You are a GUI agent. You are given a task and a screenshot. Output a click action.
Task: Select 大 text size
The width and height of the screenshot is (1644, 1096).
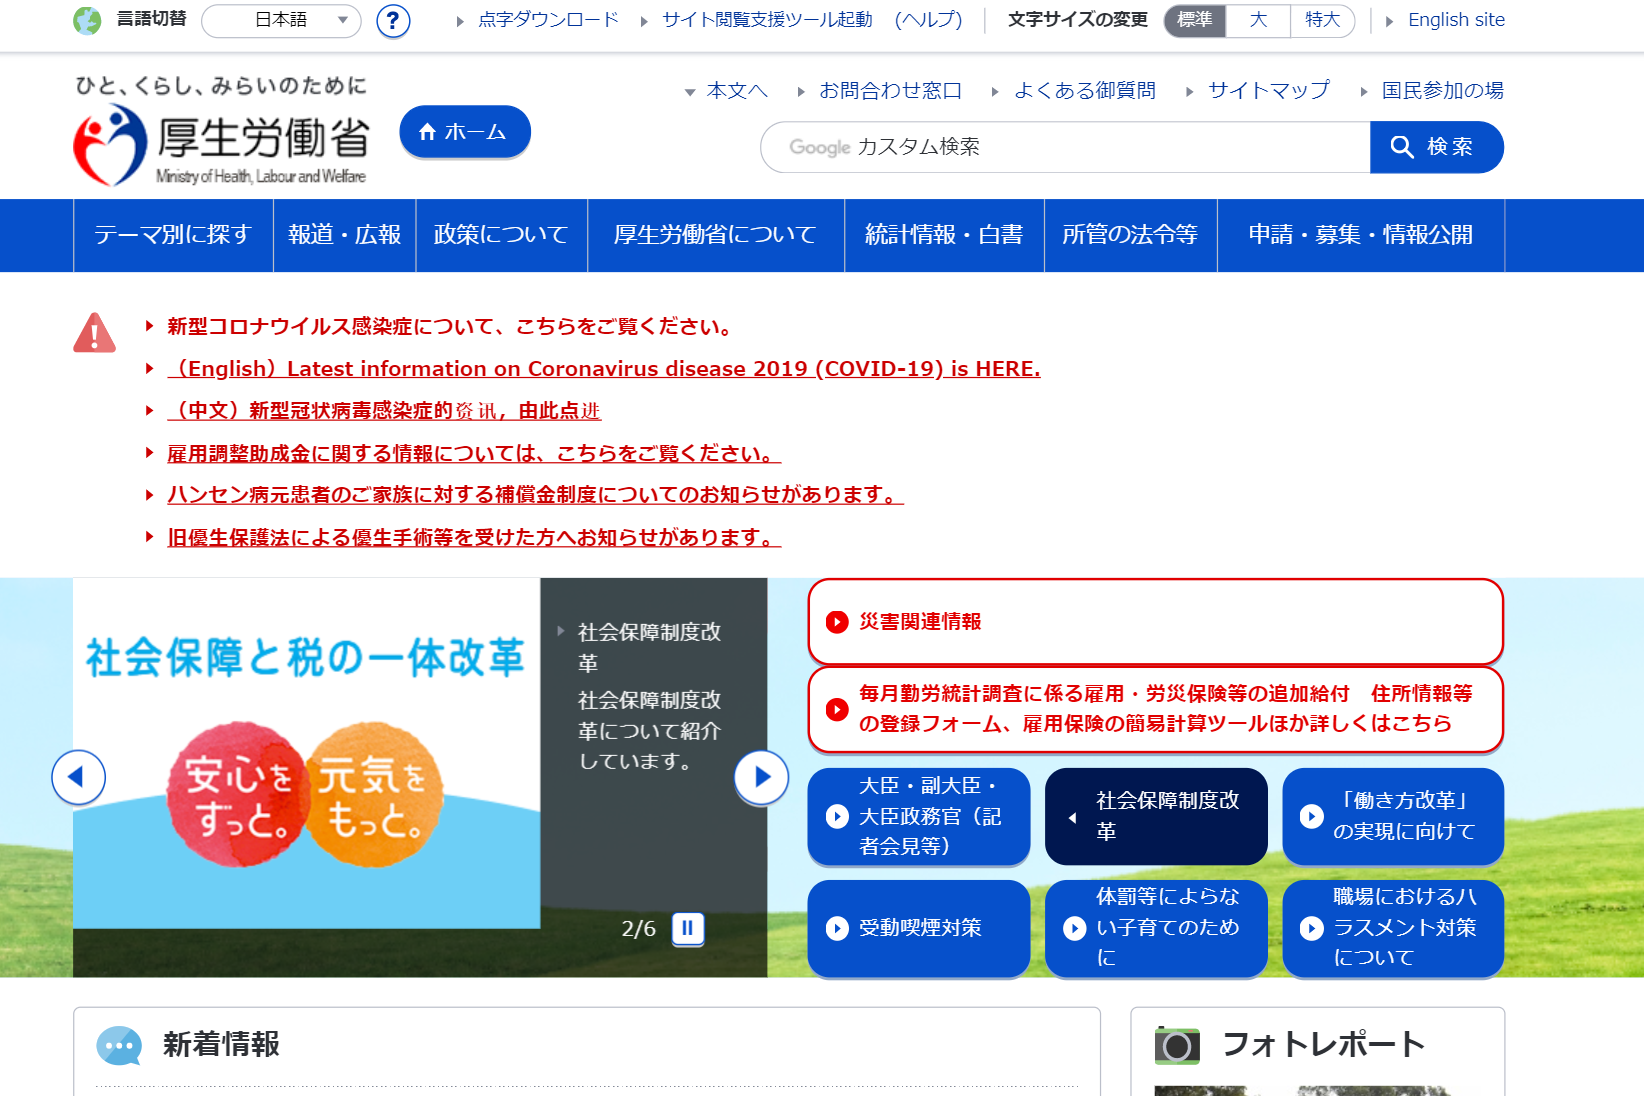(x=1256, y=20)
